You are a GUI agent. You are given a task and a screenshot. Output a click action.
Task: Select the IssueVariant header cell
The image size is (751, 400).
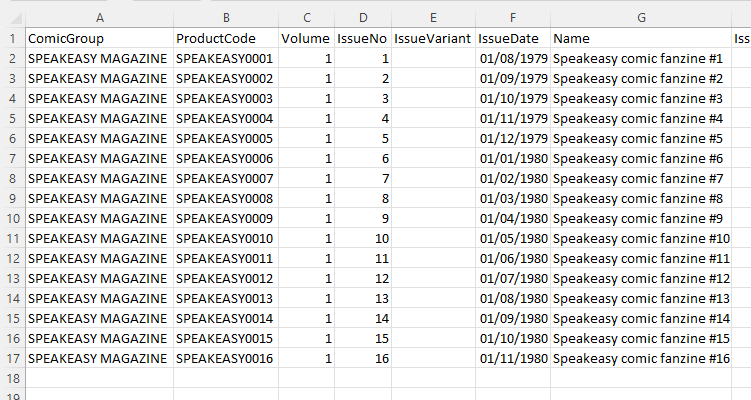tap(432, 39)
